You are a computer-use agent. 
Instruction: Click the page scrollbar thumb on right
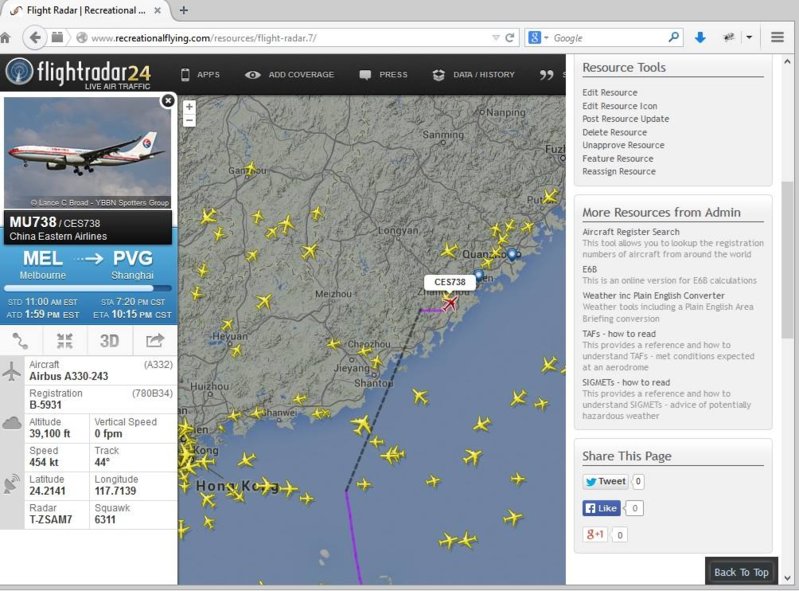[x=788, y=259]
